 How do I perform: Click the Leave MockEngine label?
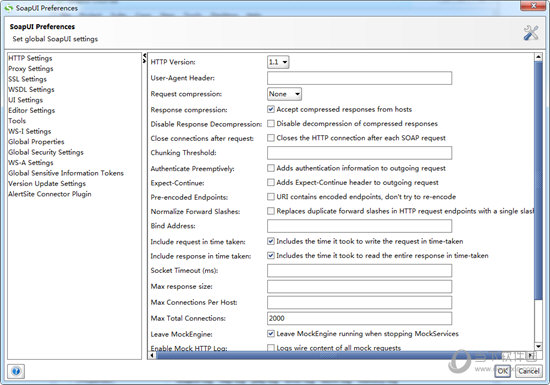[x=181, y=334]
